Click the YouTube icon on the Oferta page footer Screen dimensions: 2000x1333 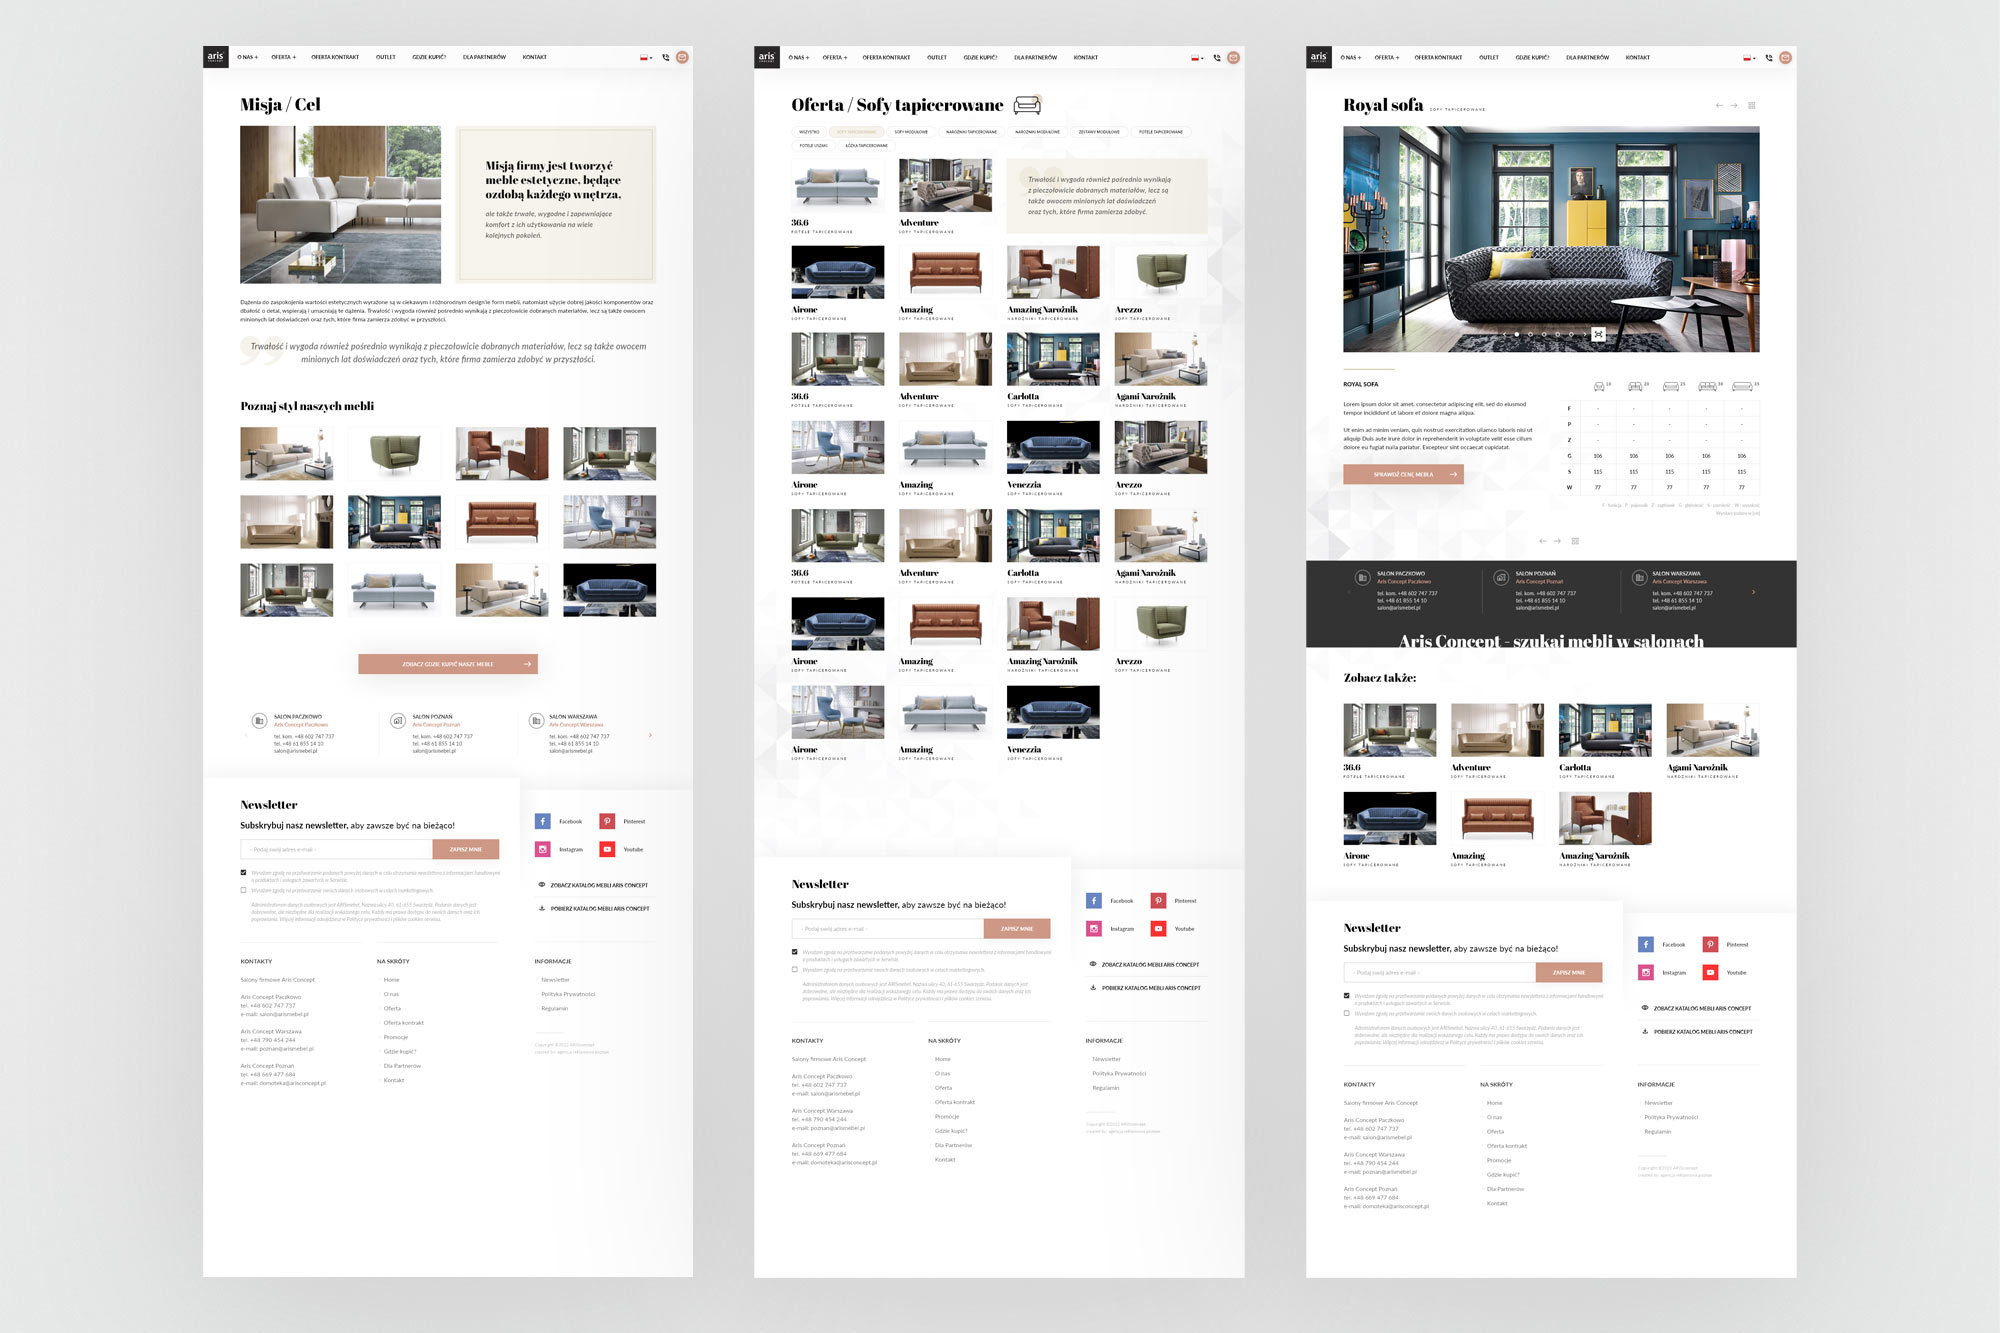(1158, 929)
